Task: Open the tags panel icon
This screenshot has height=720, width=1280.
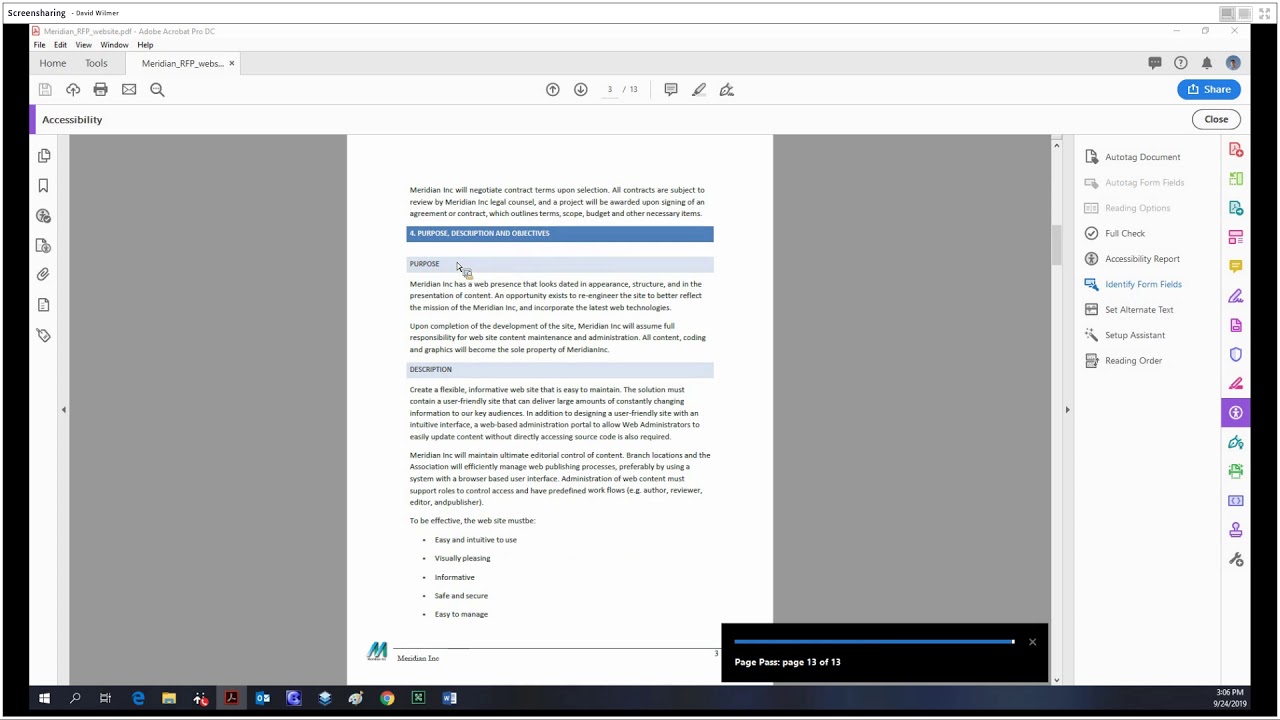Action: (x=44, y=335)
